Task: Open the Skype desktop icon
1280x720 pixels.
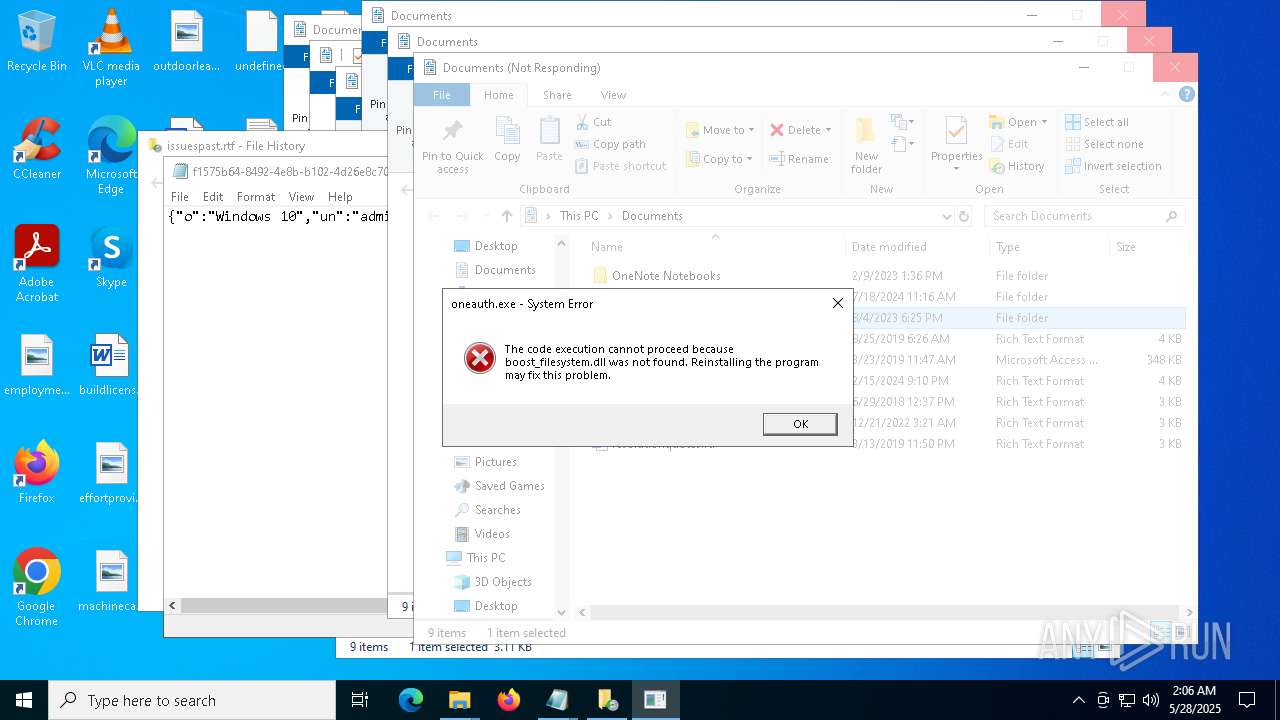Action: pos(111,257)
